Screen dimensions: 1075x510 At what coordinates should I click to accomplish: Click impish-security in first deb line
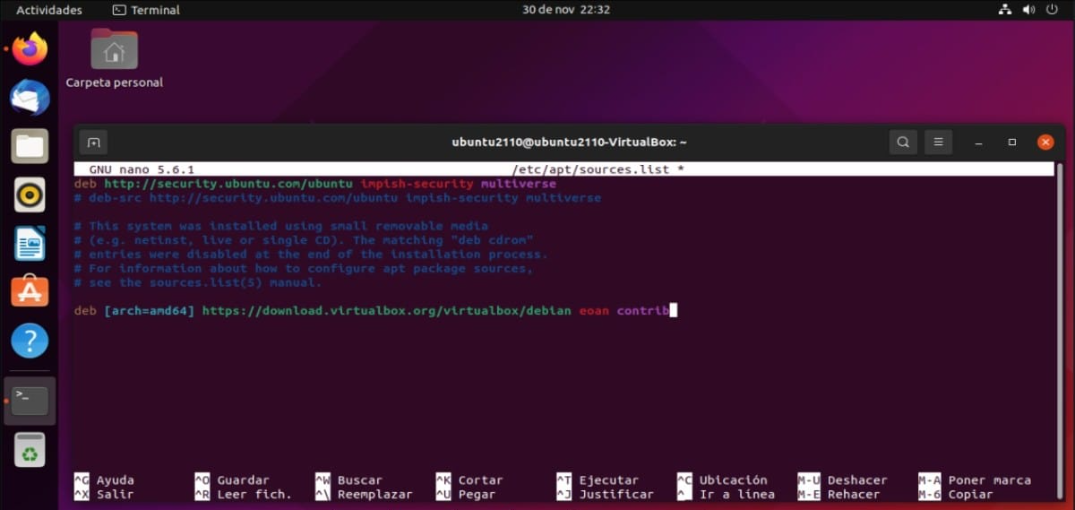(x=417, y=184)
